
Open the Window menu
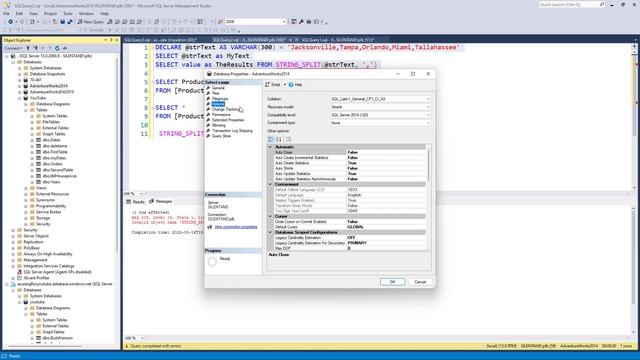(x=86, y=13)
